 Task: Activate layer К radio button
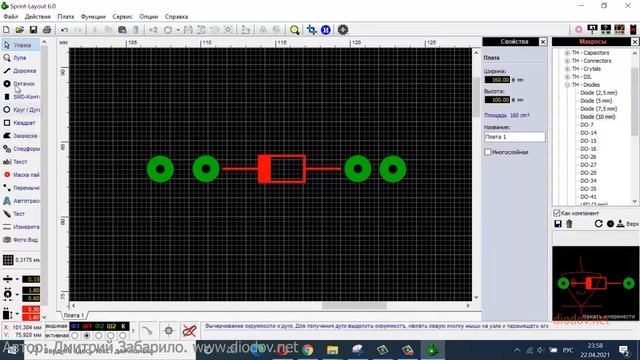click(122, 336)
